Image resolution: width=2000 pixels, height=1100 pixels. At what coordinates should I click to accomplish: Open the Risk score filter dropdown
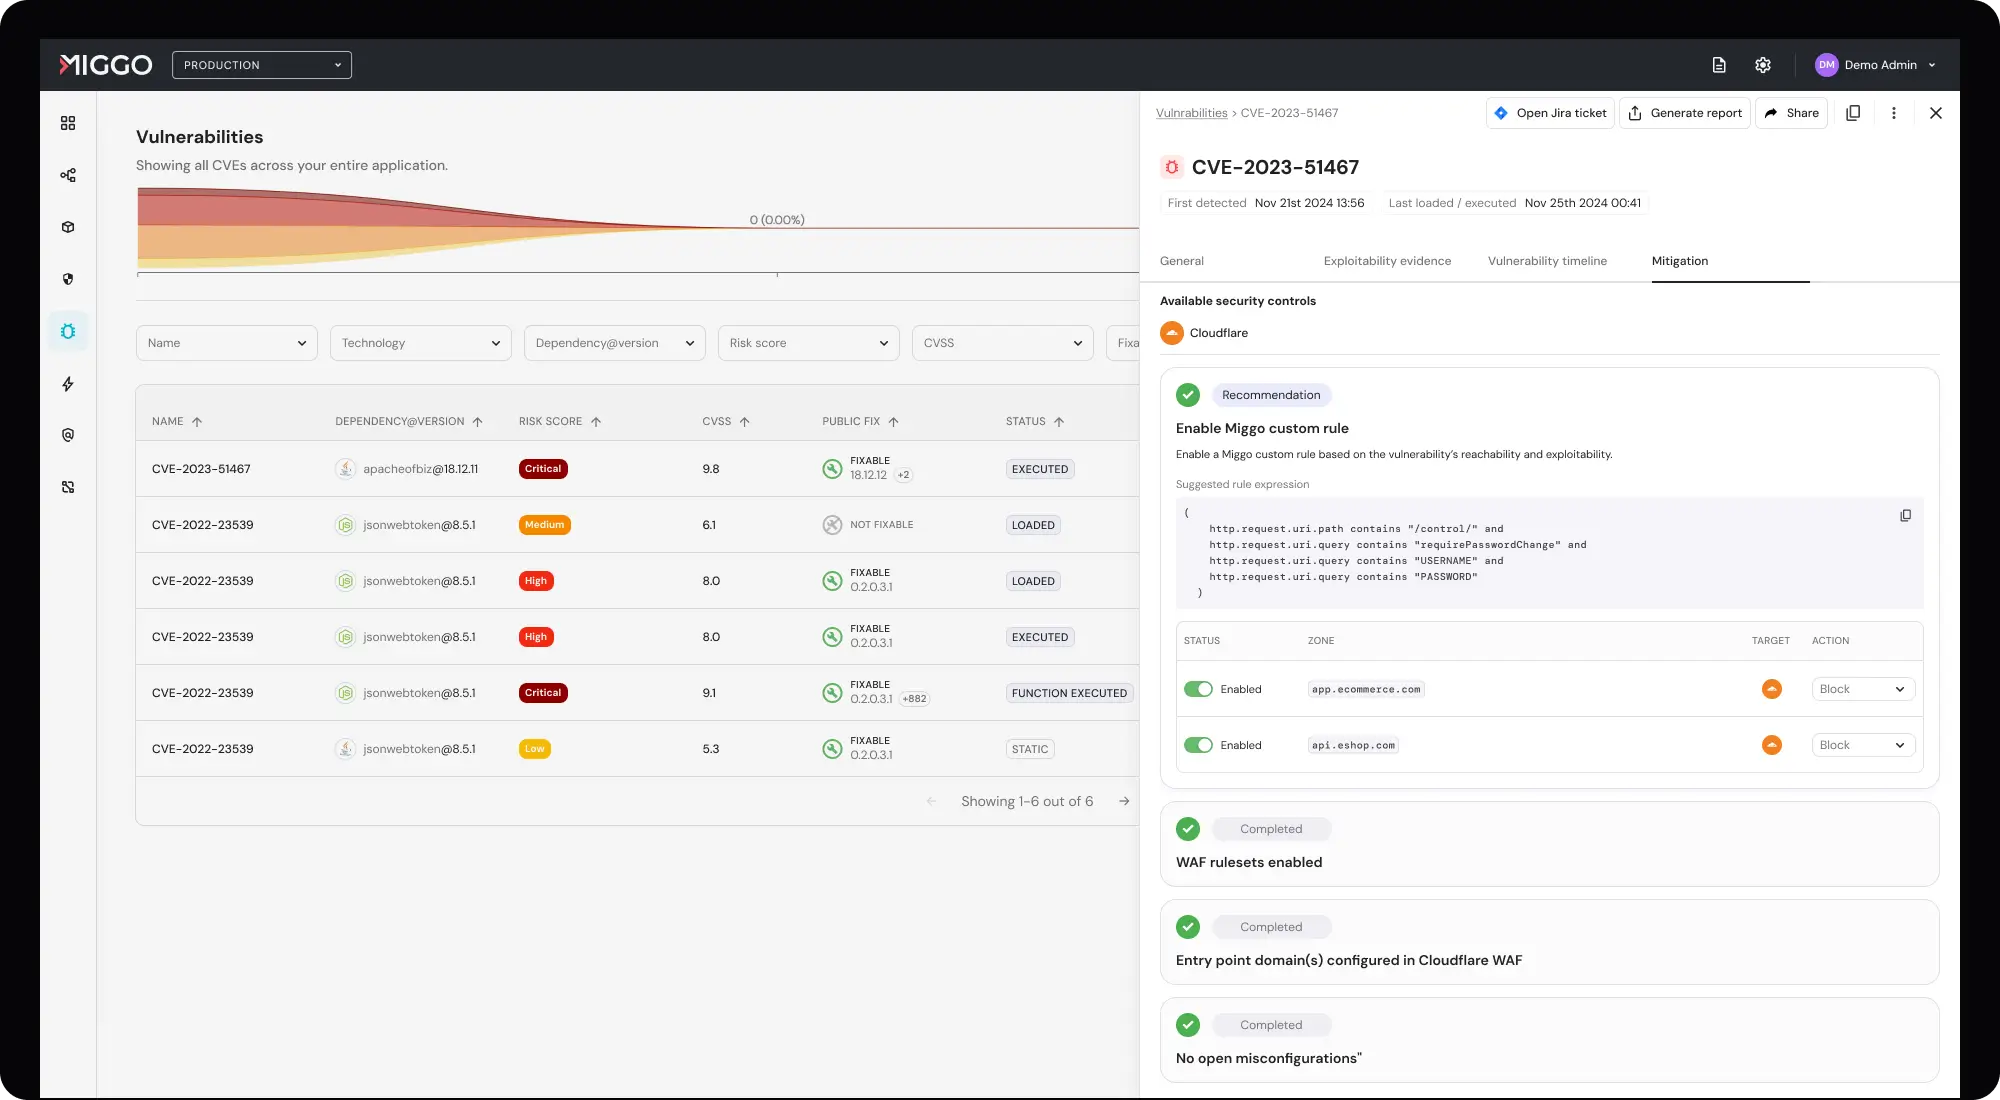tap(808, 343)
